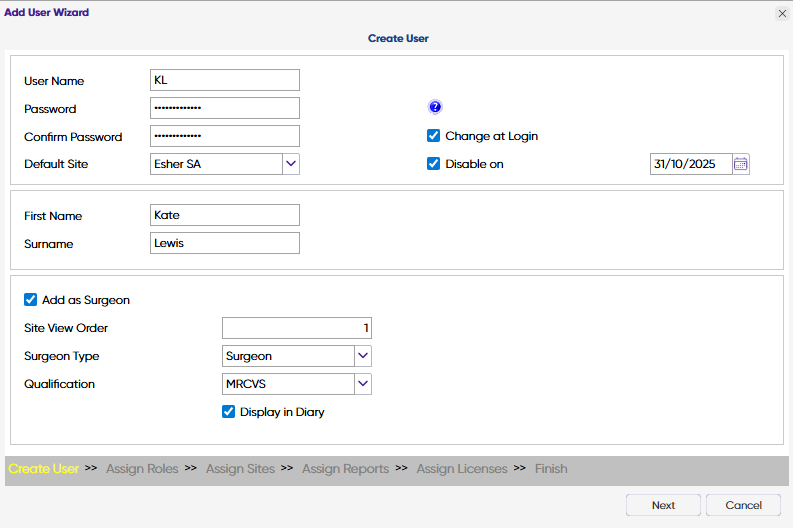Select the Assign Reports wizard step
The image size is (793, 528).
(x=345, y=468)
